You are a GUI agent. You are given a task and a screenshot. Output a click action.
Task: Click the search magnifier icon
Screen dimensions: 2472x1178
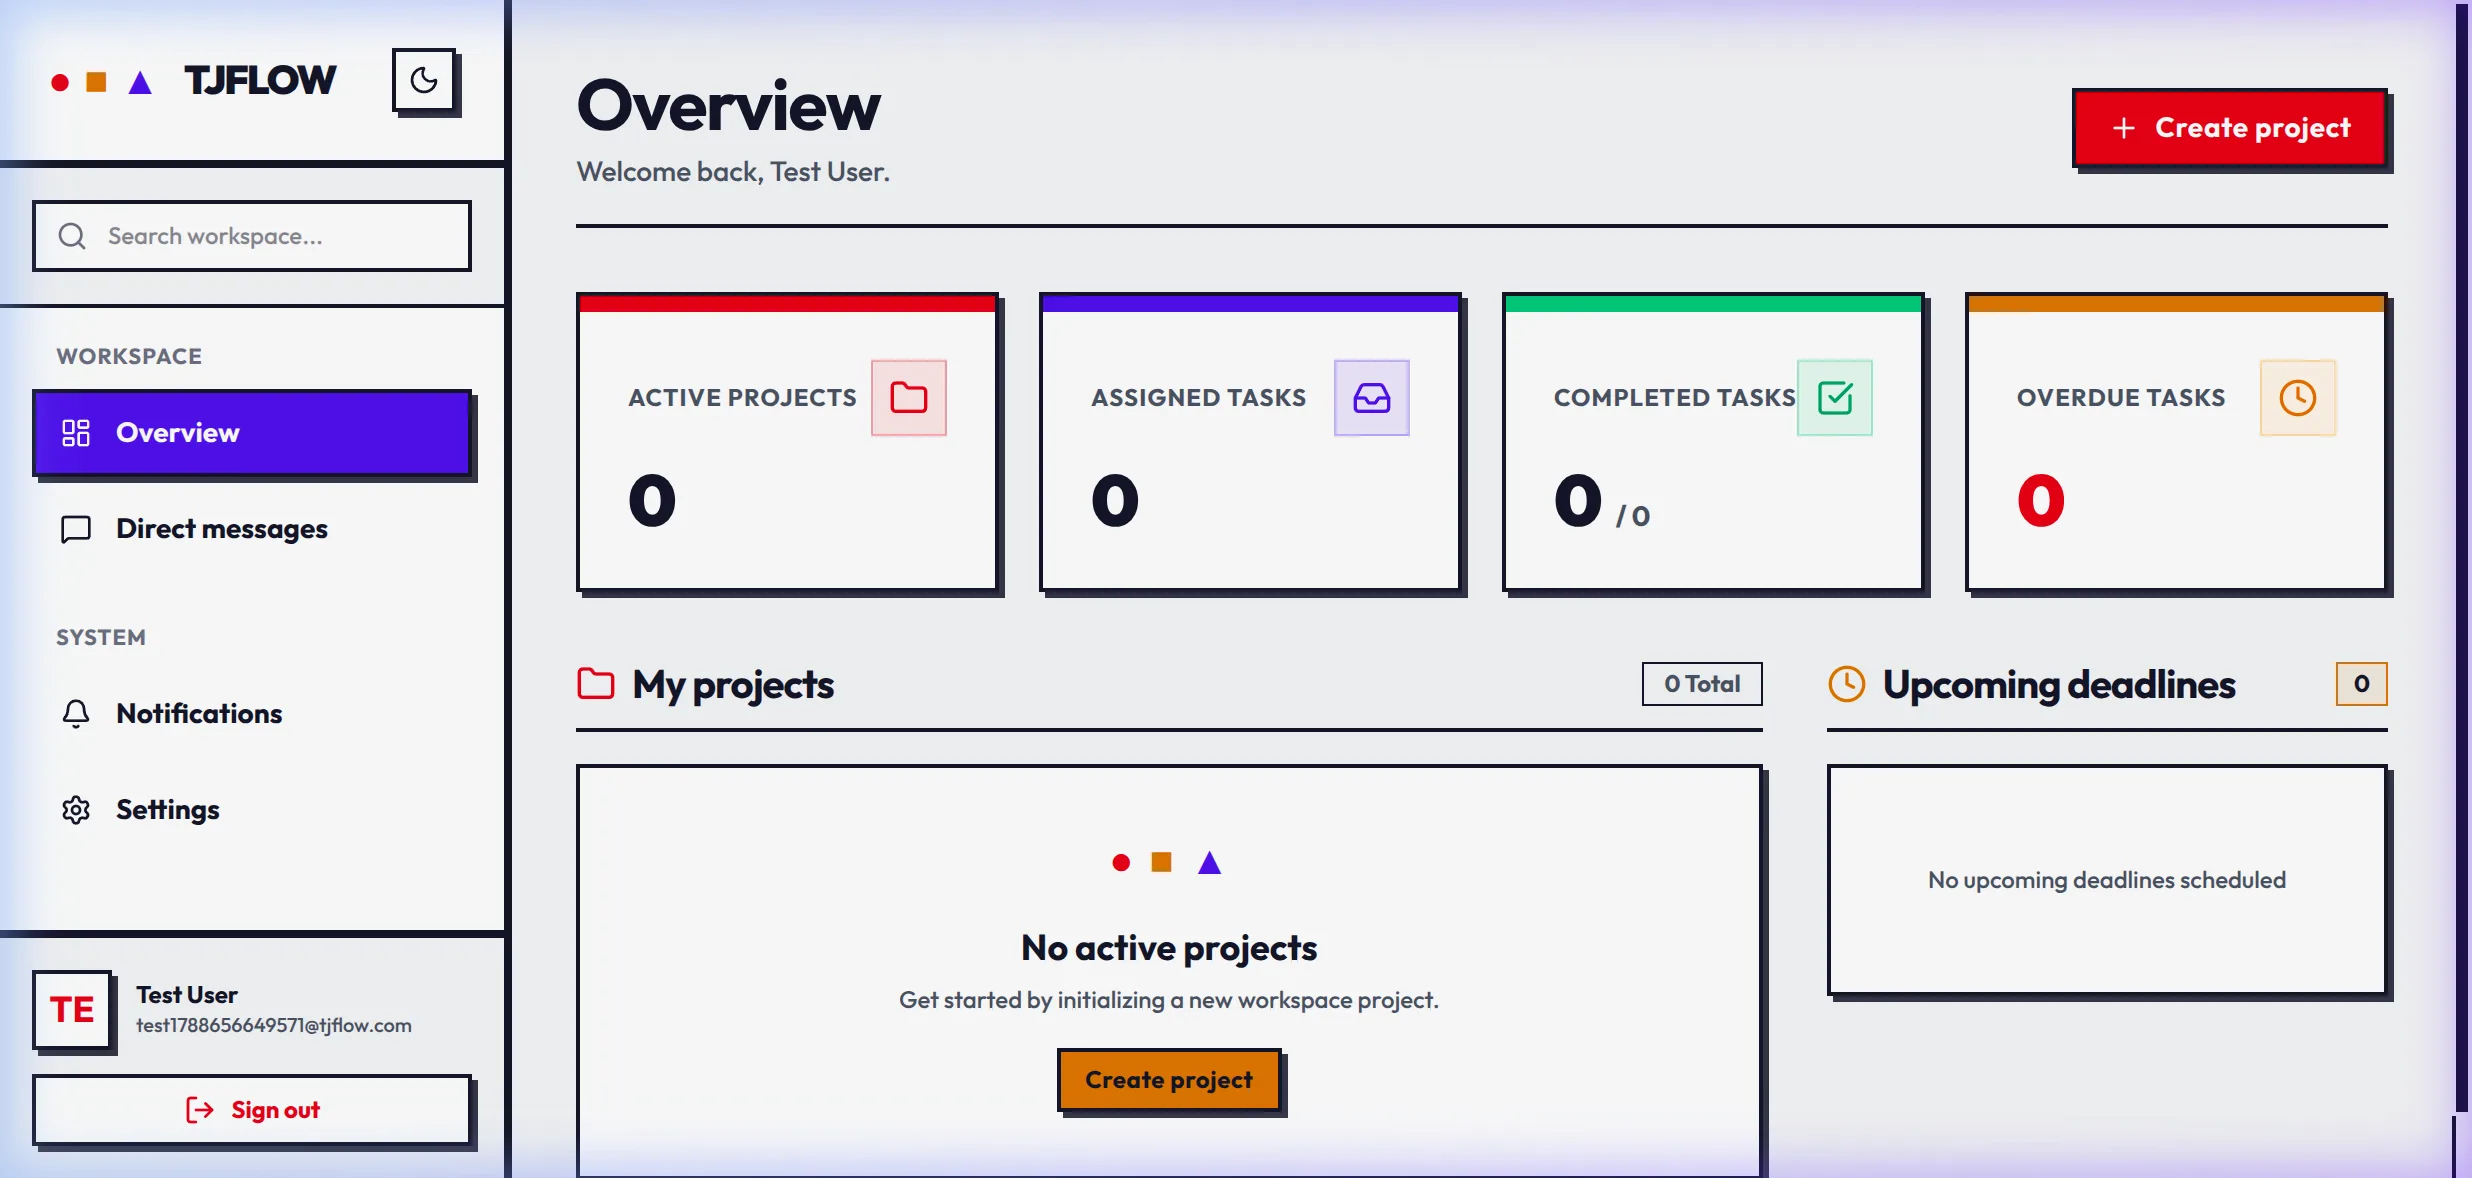(72, 236)
